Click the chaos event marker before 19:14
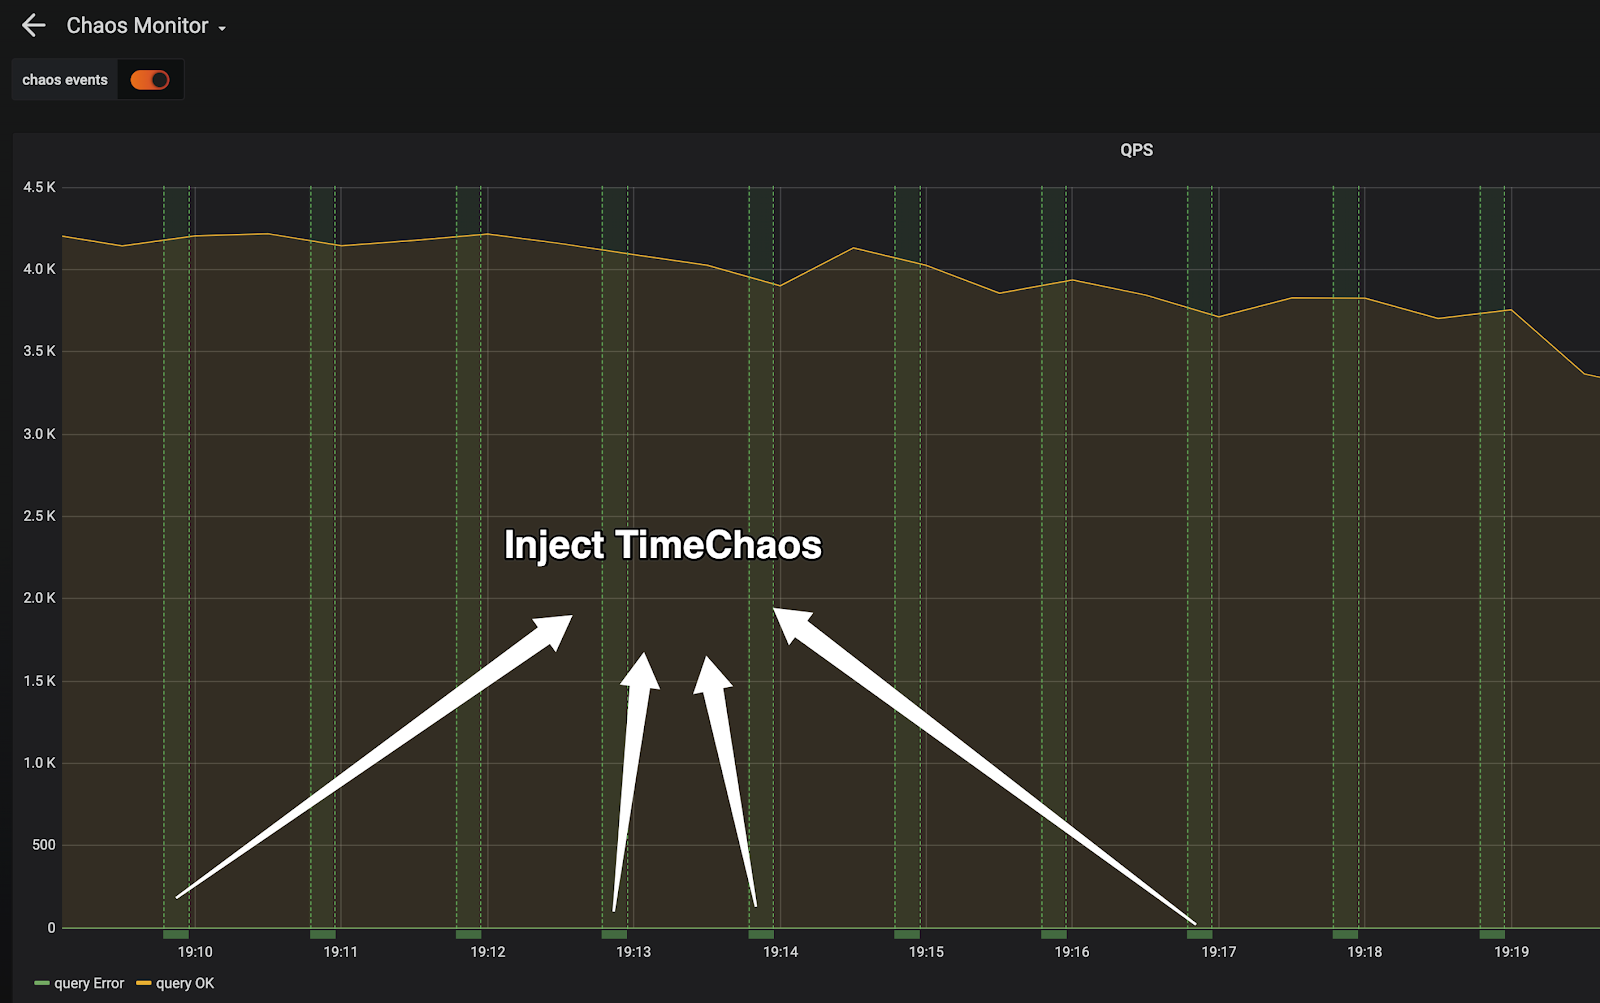 761,934
